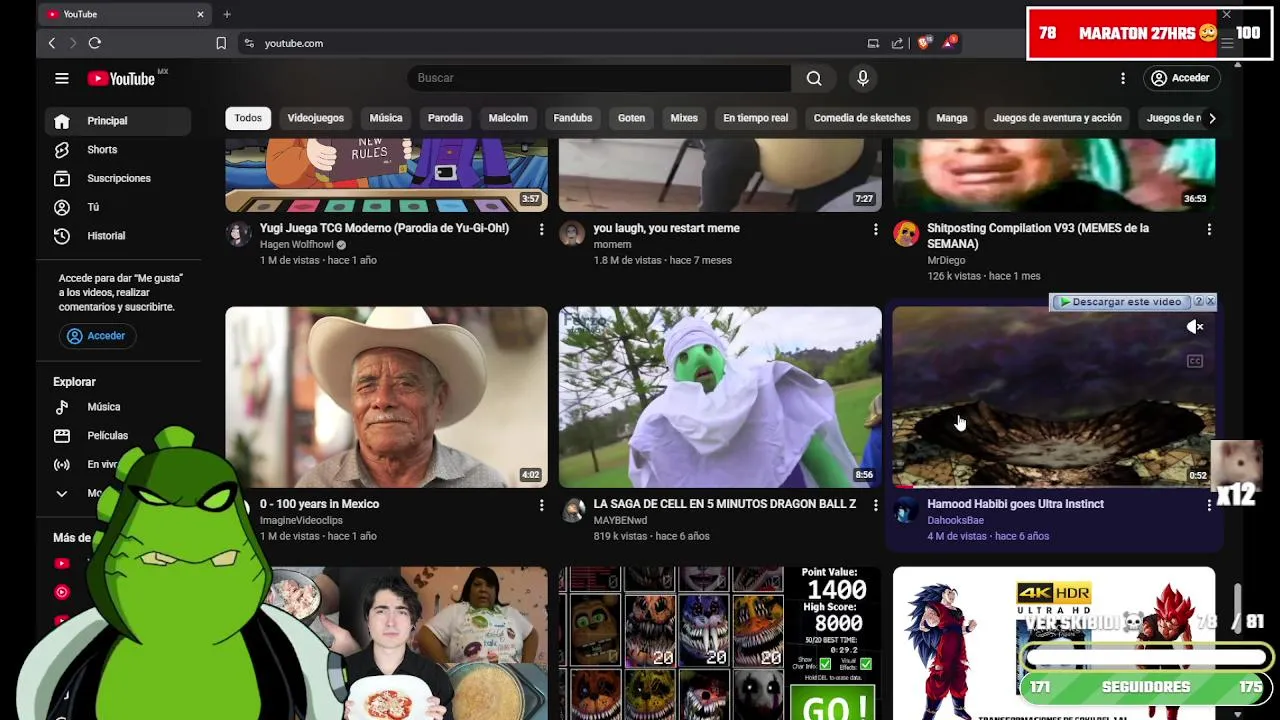Select the Comedia de sketches chip
Screen dimensions: 1280x720
pos(862,118)
